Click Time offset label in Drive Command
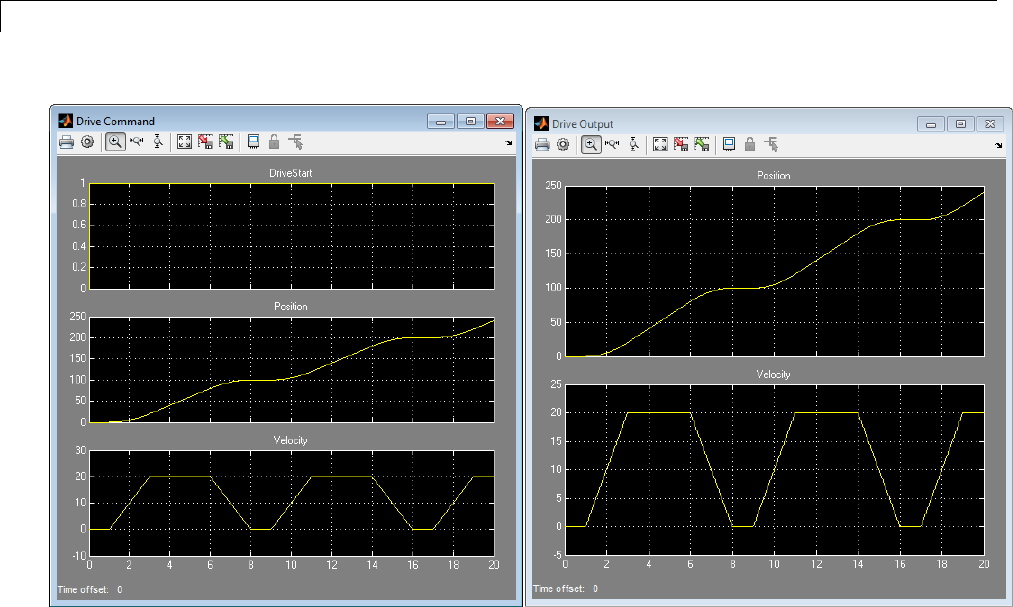This screenshot has width=1013, height=607. [83, 590]
